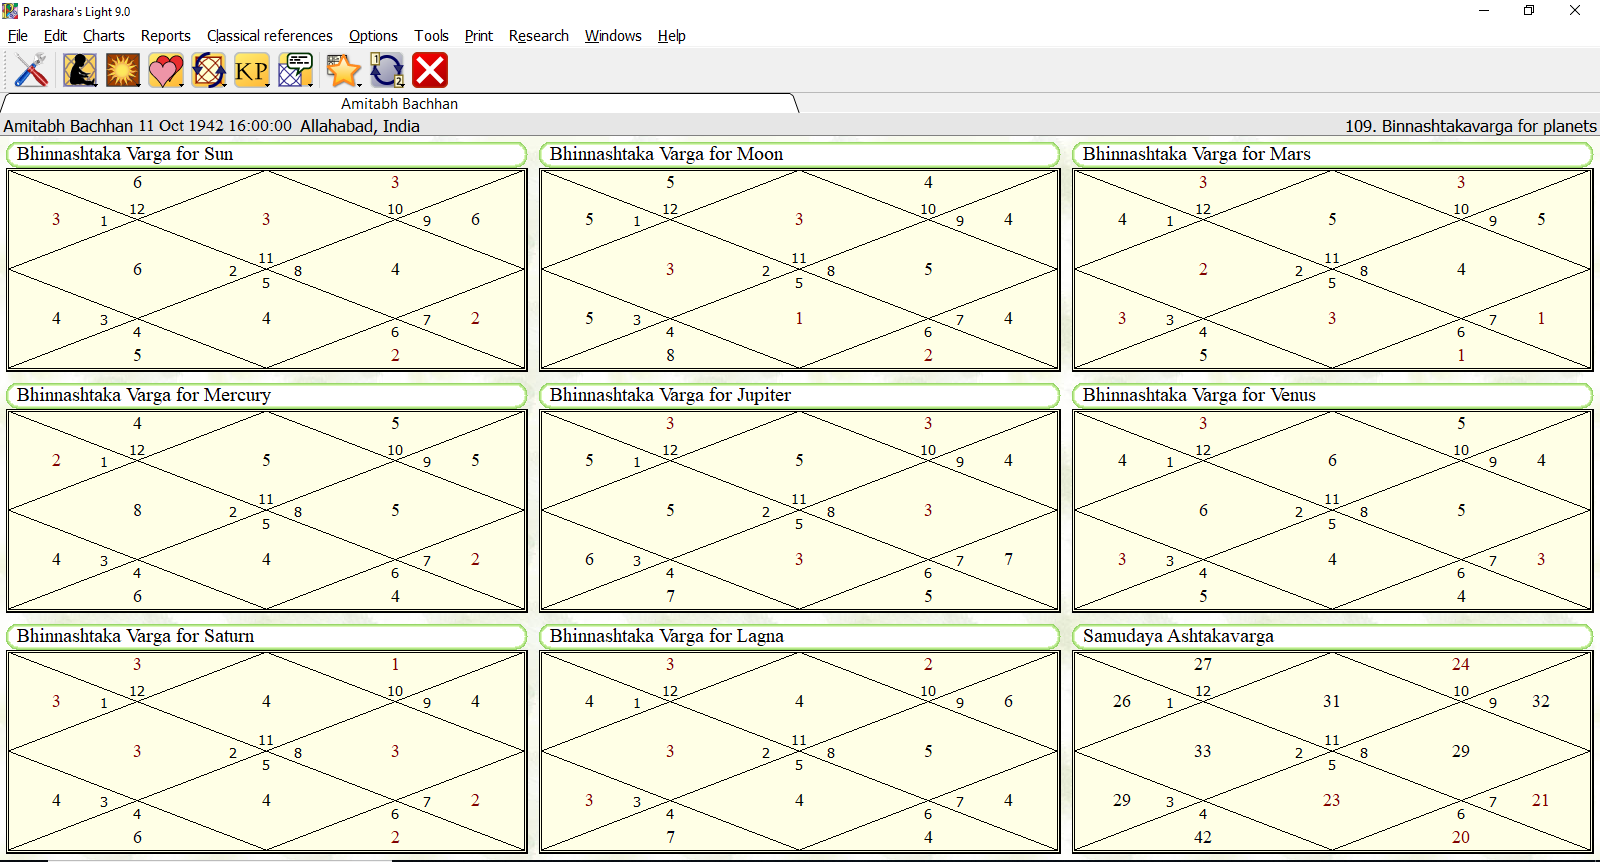Open dropdown arrow on favorites star icon
The height and width of the screenshot is (862, 1600).
click(x=358, y=83)
